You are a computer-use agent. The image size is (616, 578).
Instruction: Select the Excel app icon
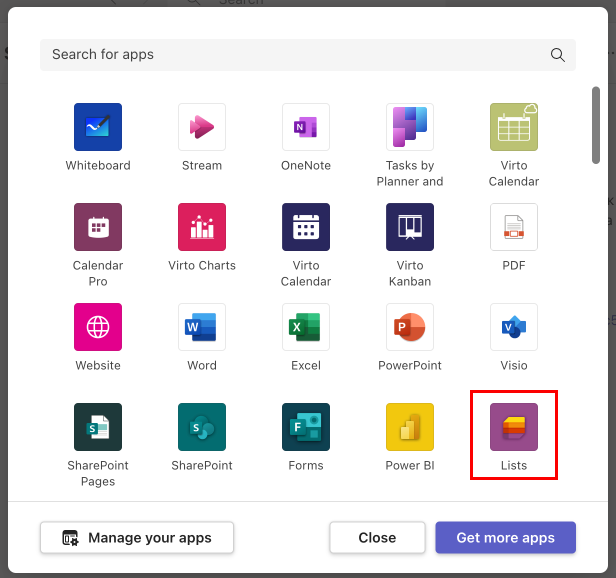click(x=306, y=327)
